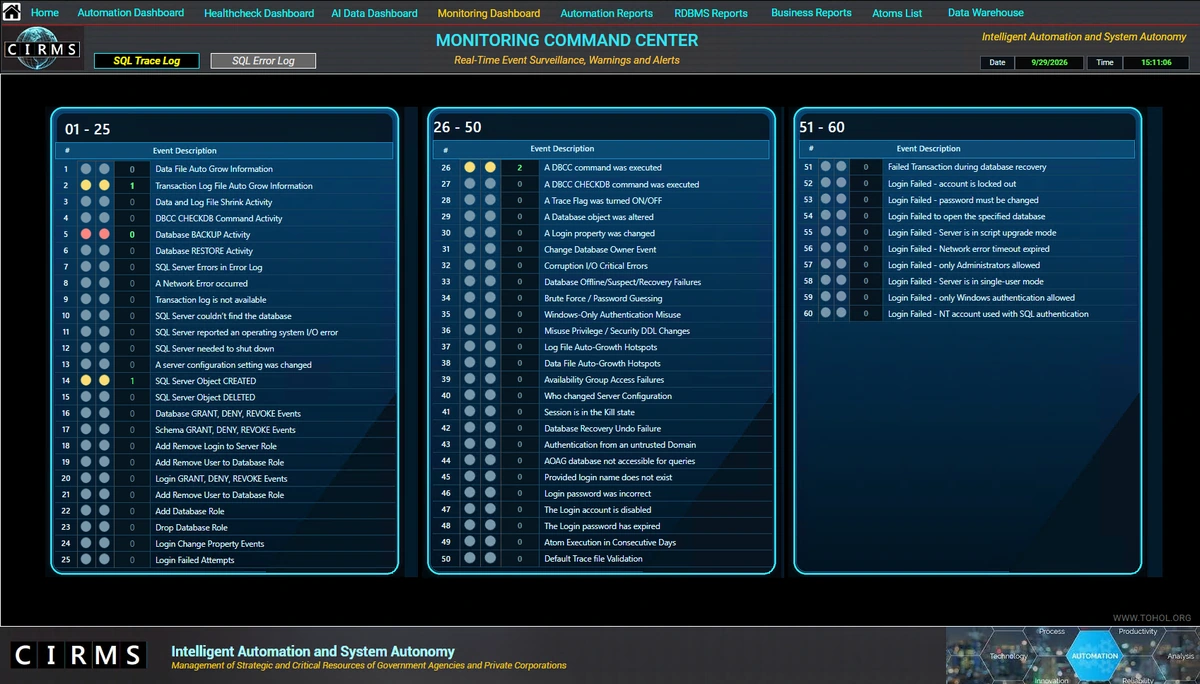Viewport: 1200px width, 684px height.
Task: Click the date field showing 9/29/2026
Action: pyautogui.click(x=1049, y=62)
